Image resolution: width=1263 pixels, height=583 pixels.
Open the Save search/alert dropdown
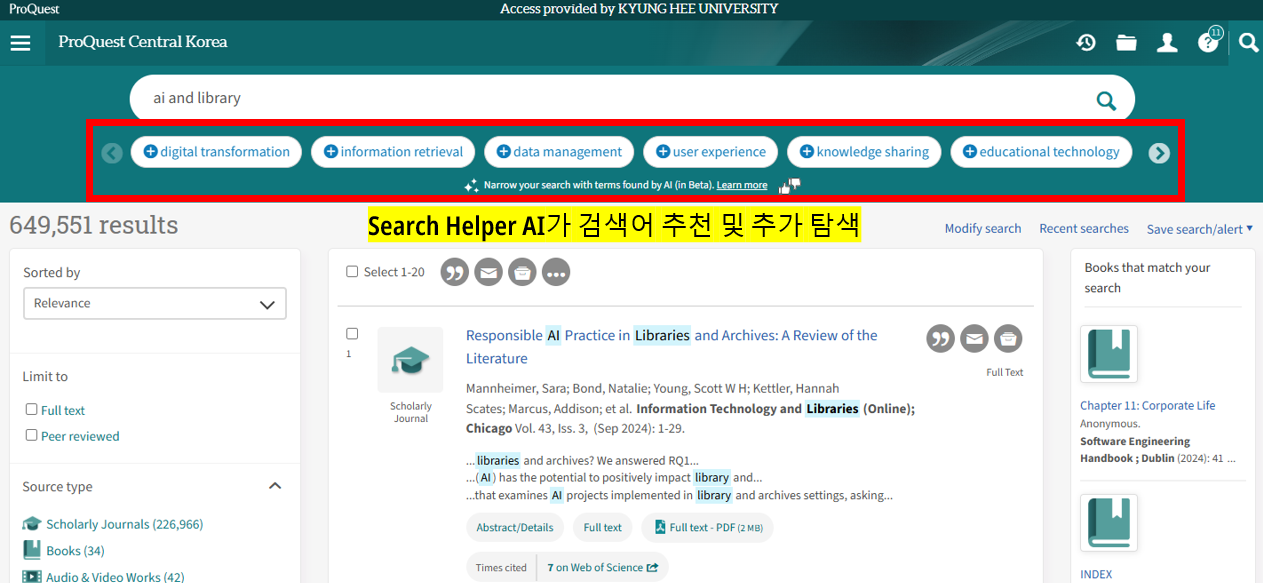pos(1199,228)
